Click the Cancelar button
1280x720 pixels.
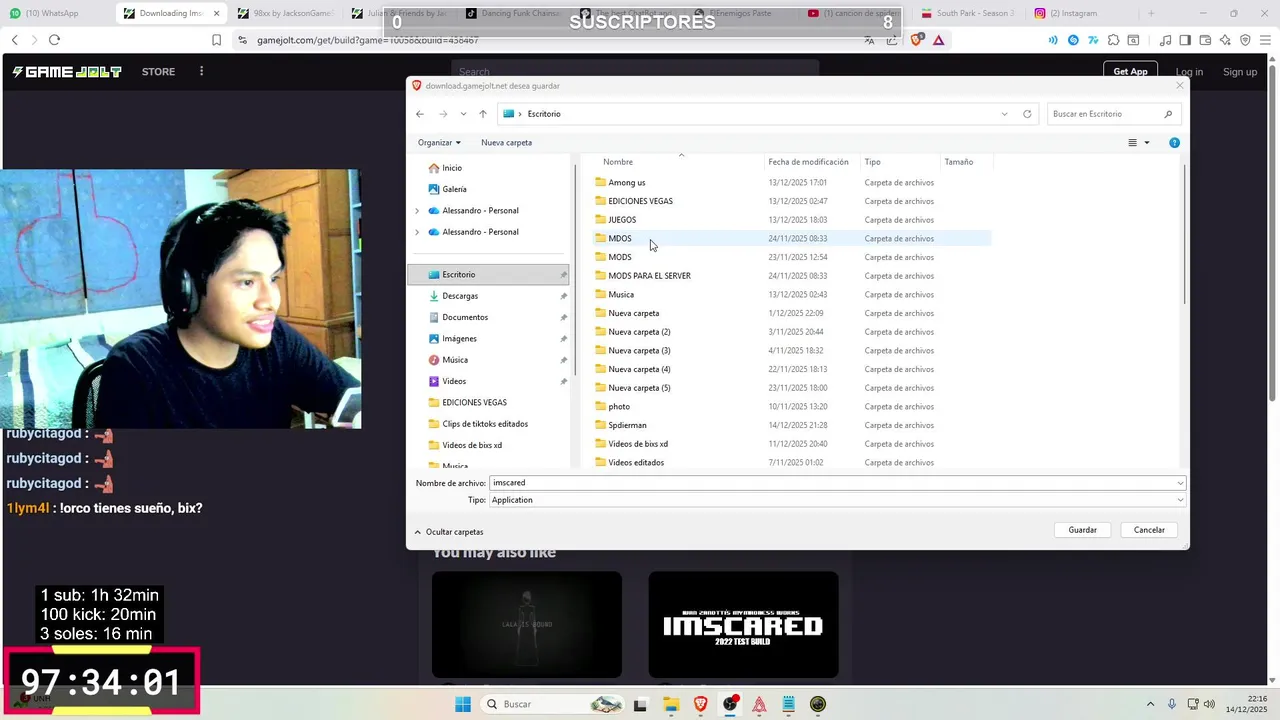(x=1149, y=530)
